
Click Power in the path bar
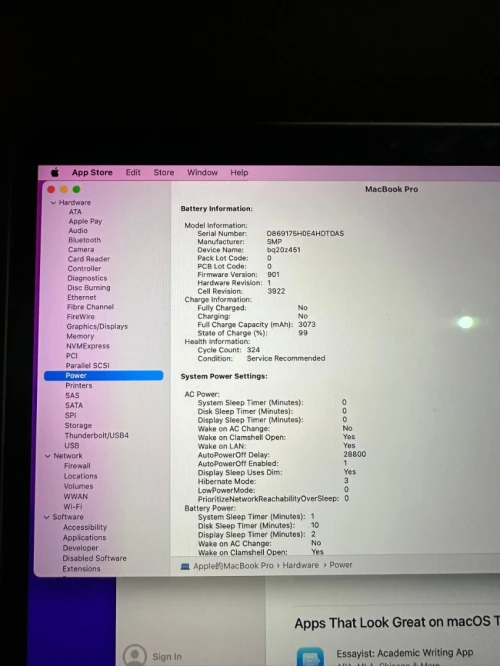coord(341,565)
